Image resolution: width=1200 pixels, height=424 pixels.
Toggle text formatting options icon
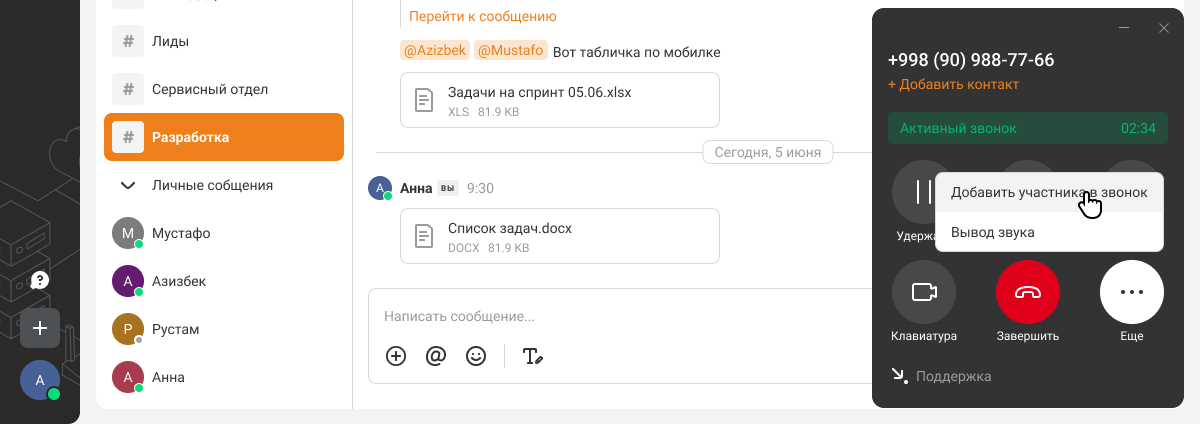pos(532,356)
